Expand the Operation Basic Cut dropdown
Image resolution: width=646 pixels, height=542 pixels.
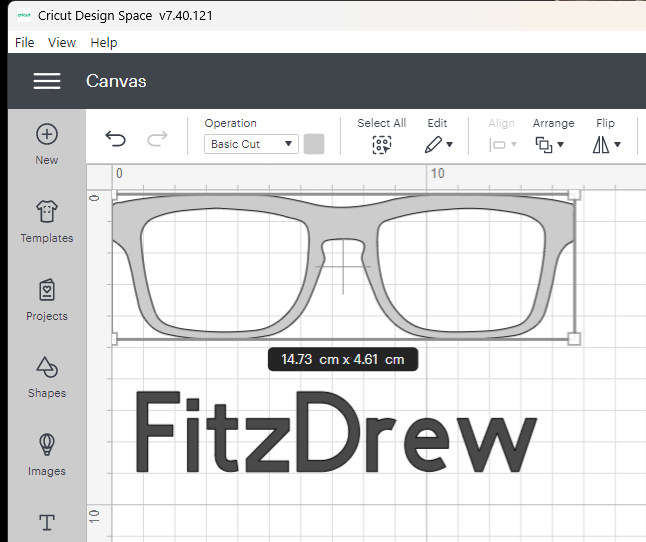coord(251,144)
